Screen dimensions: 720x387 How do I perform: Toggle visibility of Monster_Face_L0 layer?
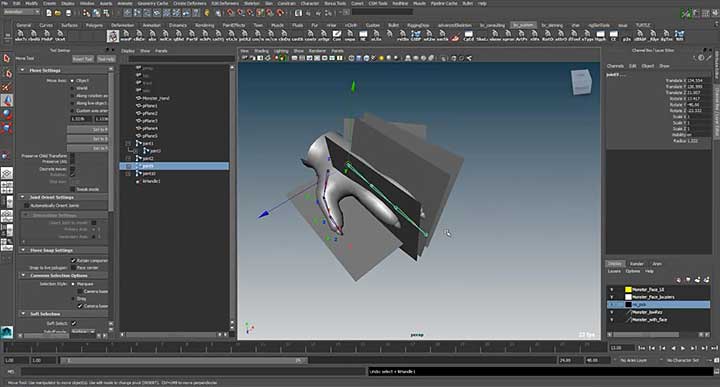612,290
